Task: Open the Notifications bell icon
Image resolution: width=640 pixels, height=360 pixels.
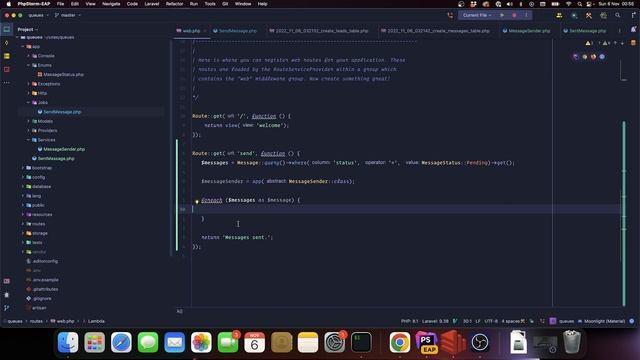Action: (x=633, y=29)
